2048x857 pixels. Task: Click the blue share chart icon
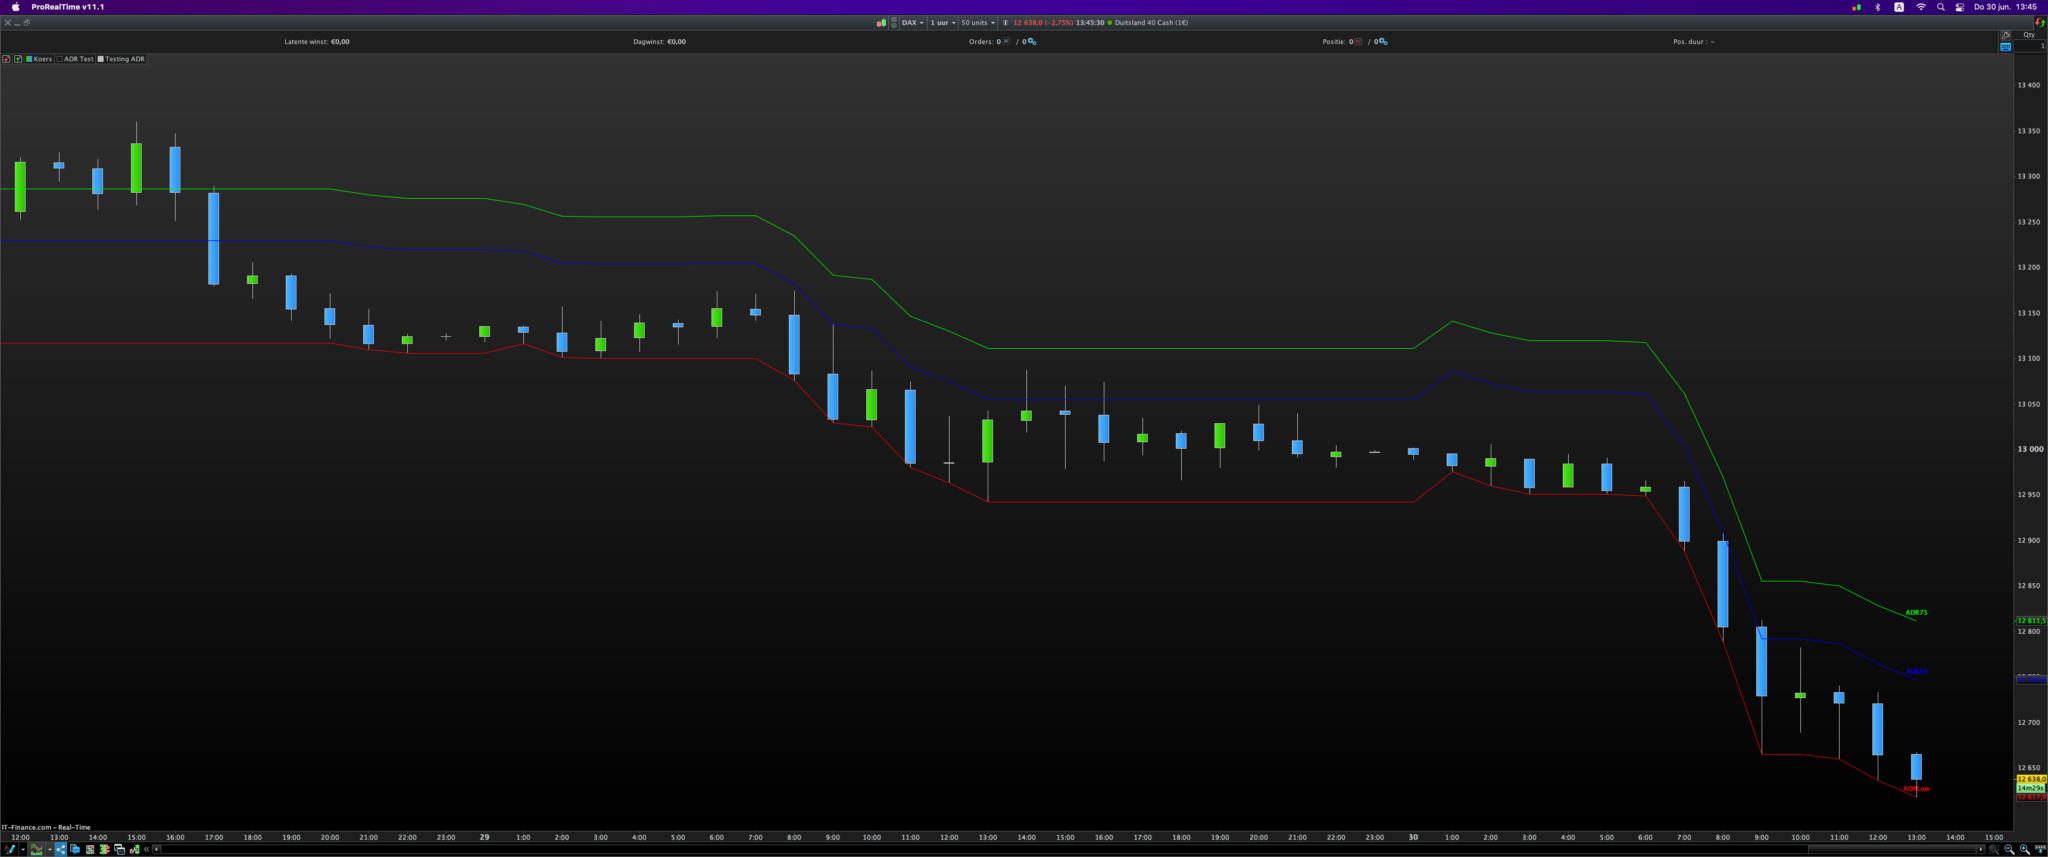tap(61, 849)
